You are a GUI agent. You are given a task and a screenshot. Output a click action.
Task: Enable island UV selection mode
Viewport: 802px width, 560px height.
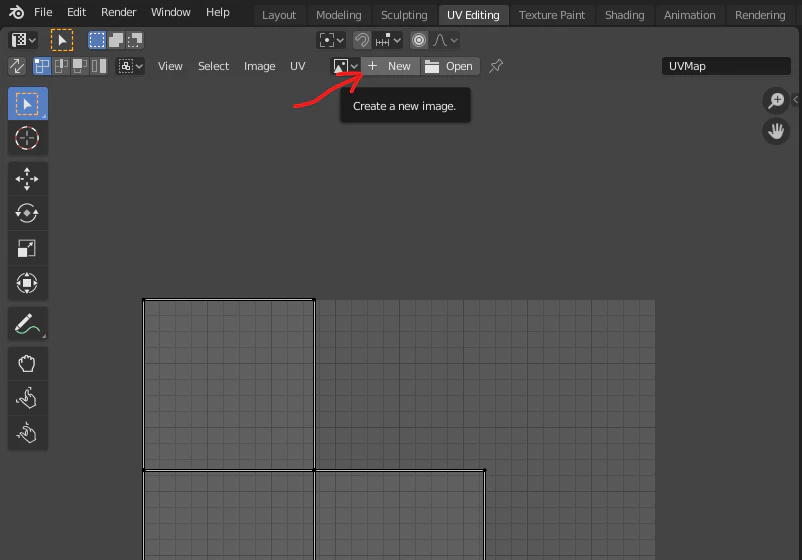tap(99, 66)
